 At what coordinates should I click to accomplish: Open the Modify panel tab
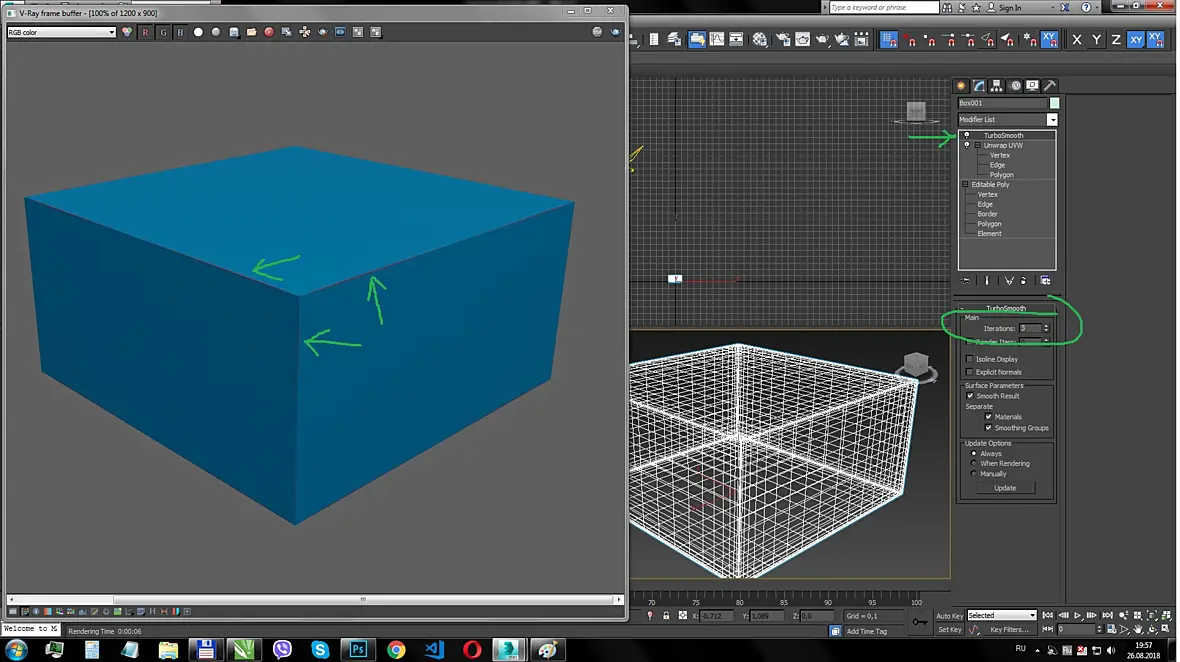pos(978,86)
